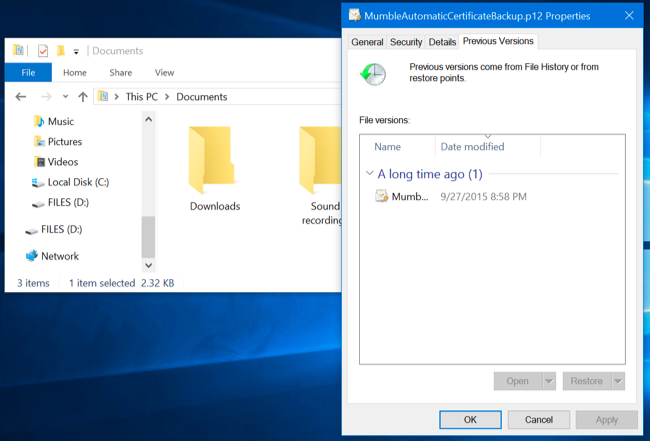Open the Downloads folder icon
The height and width of the screenshot is (441, 650).
[212, 160]
